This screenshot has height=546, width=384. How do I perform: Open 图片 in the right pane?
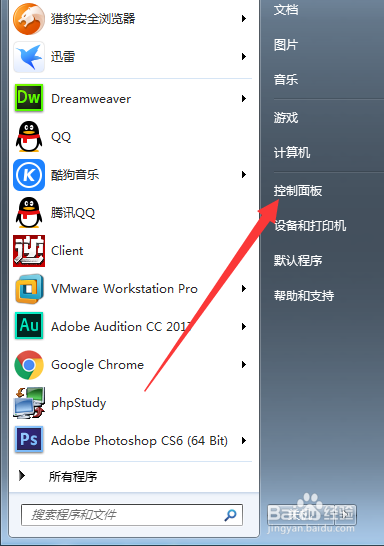point(286,45)
